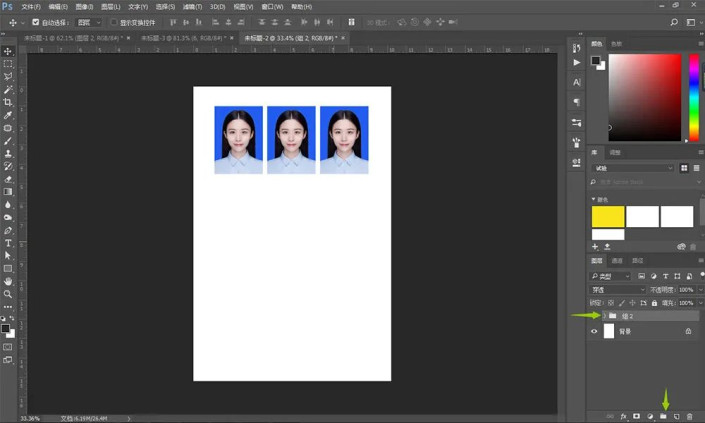The height and width of the screenshot is (423, 705).
Task: Click inside the red color picker field
Action: [x=645, y=98]
